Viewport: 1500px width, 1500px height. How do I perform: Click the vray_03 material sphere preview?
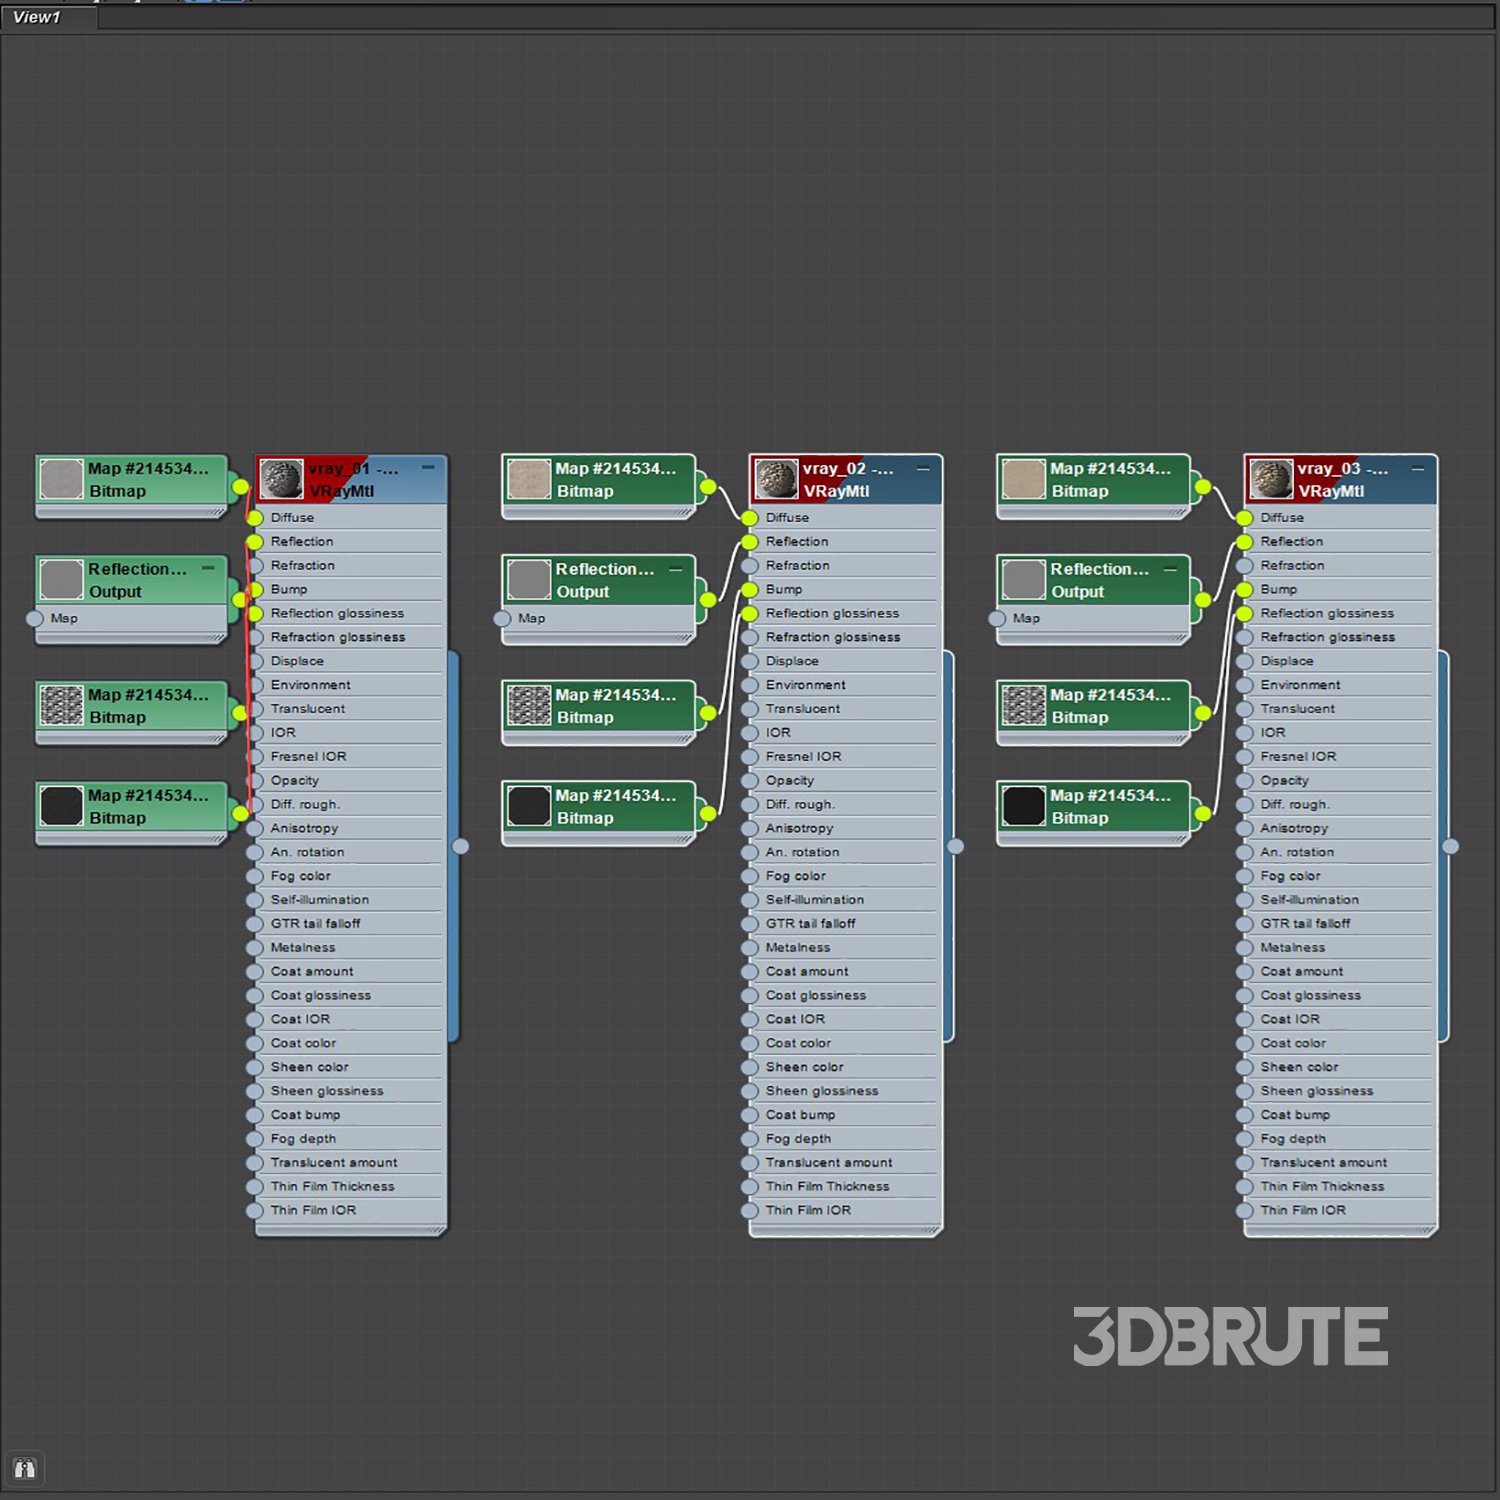[x=1271, y=479]
